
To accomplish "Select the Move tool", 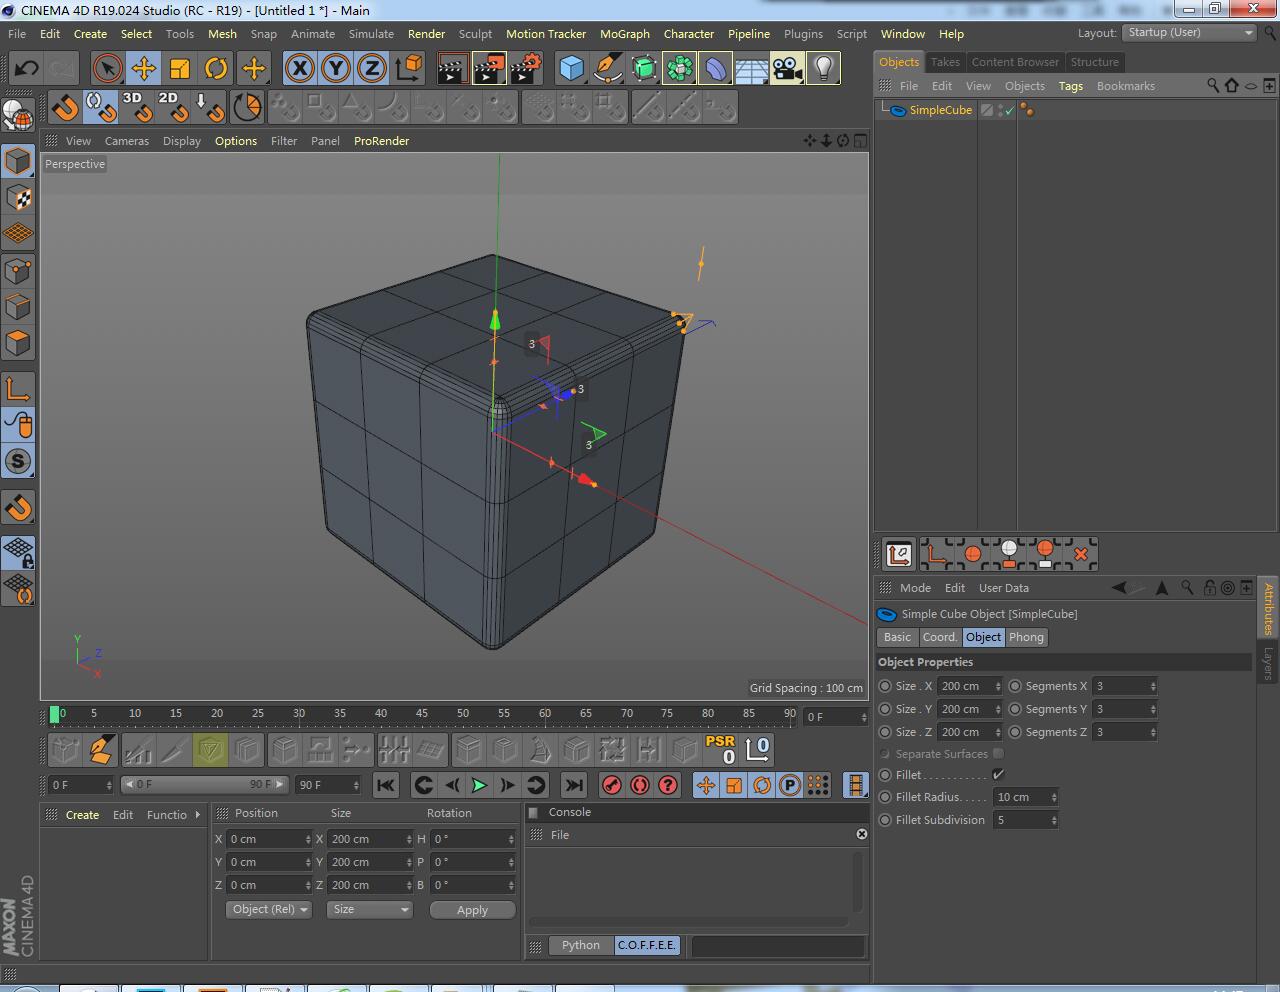I will click(x=144, y=68).
